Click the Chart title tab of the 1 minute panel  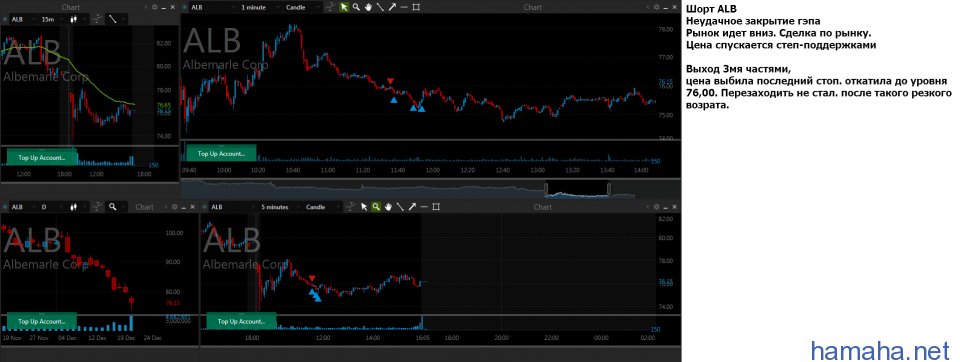(x=533, y=7)
